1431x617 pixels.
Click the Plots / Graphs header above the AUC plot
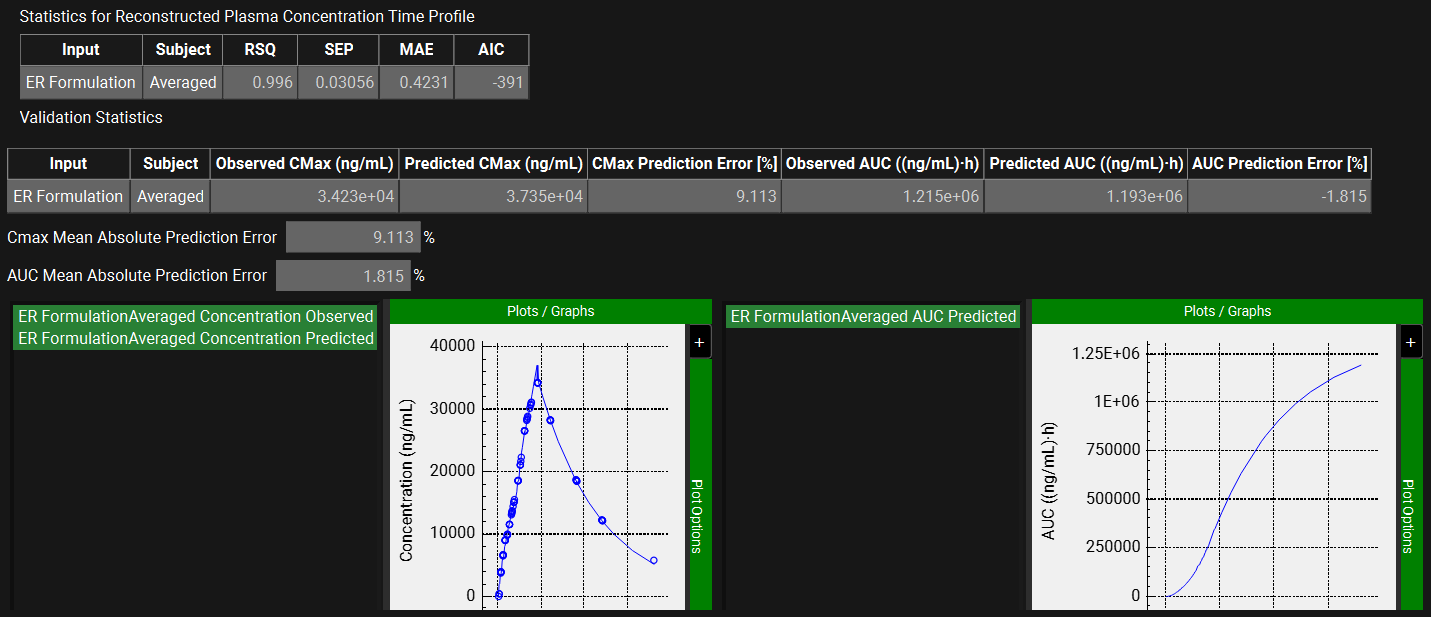(1227, 311)
